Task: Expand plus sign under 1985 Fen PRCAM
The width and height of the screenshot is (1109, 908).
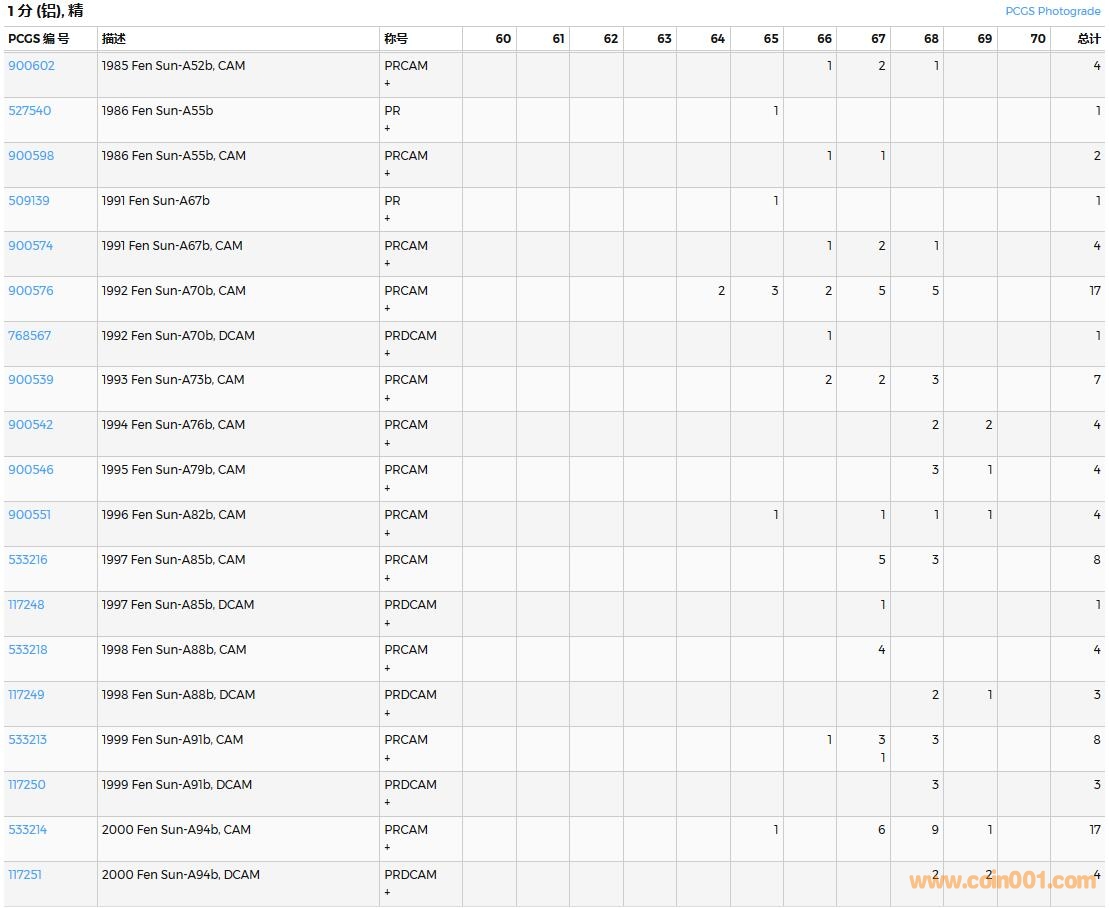Action: [x=387, y=84]
